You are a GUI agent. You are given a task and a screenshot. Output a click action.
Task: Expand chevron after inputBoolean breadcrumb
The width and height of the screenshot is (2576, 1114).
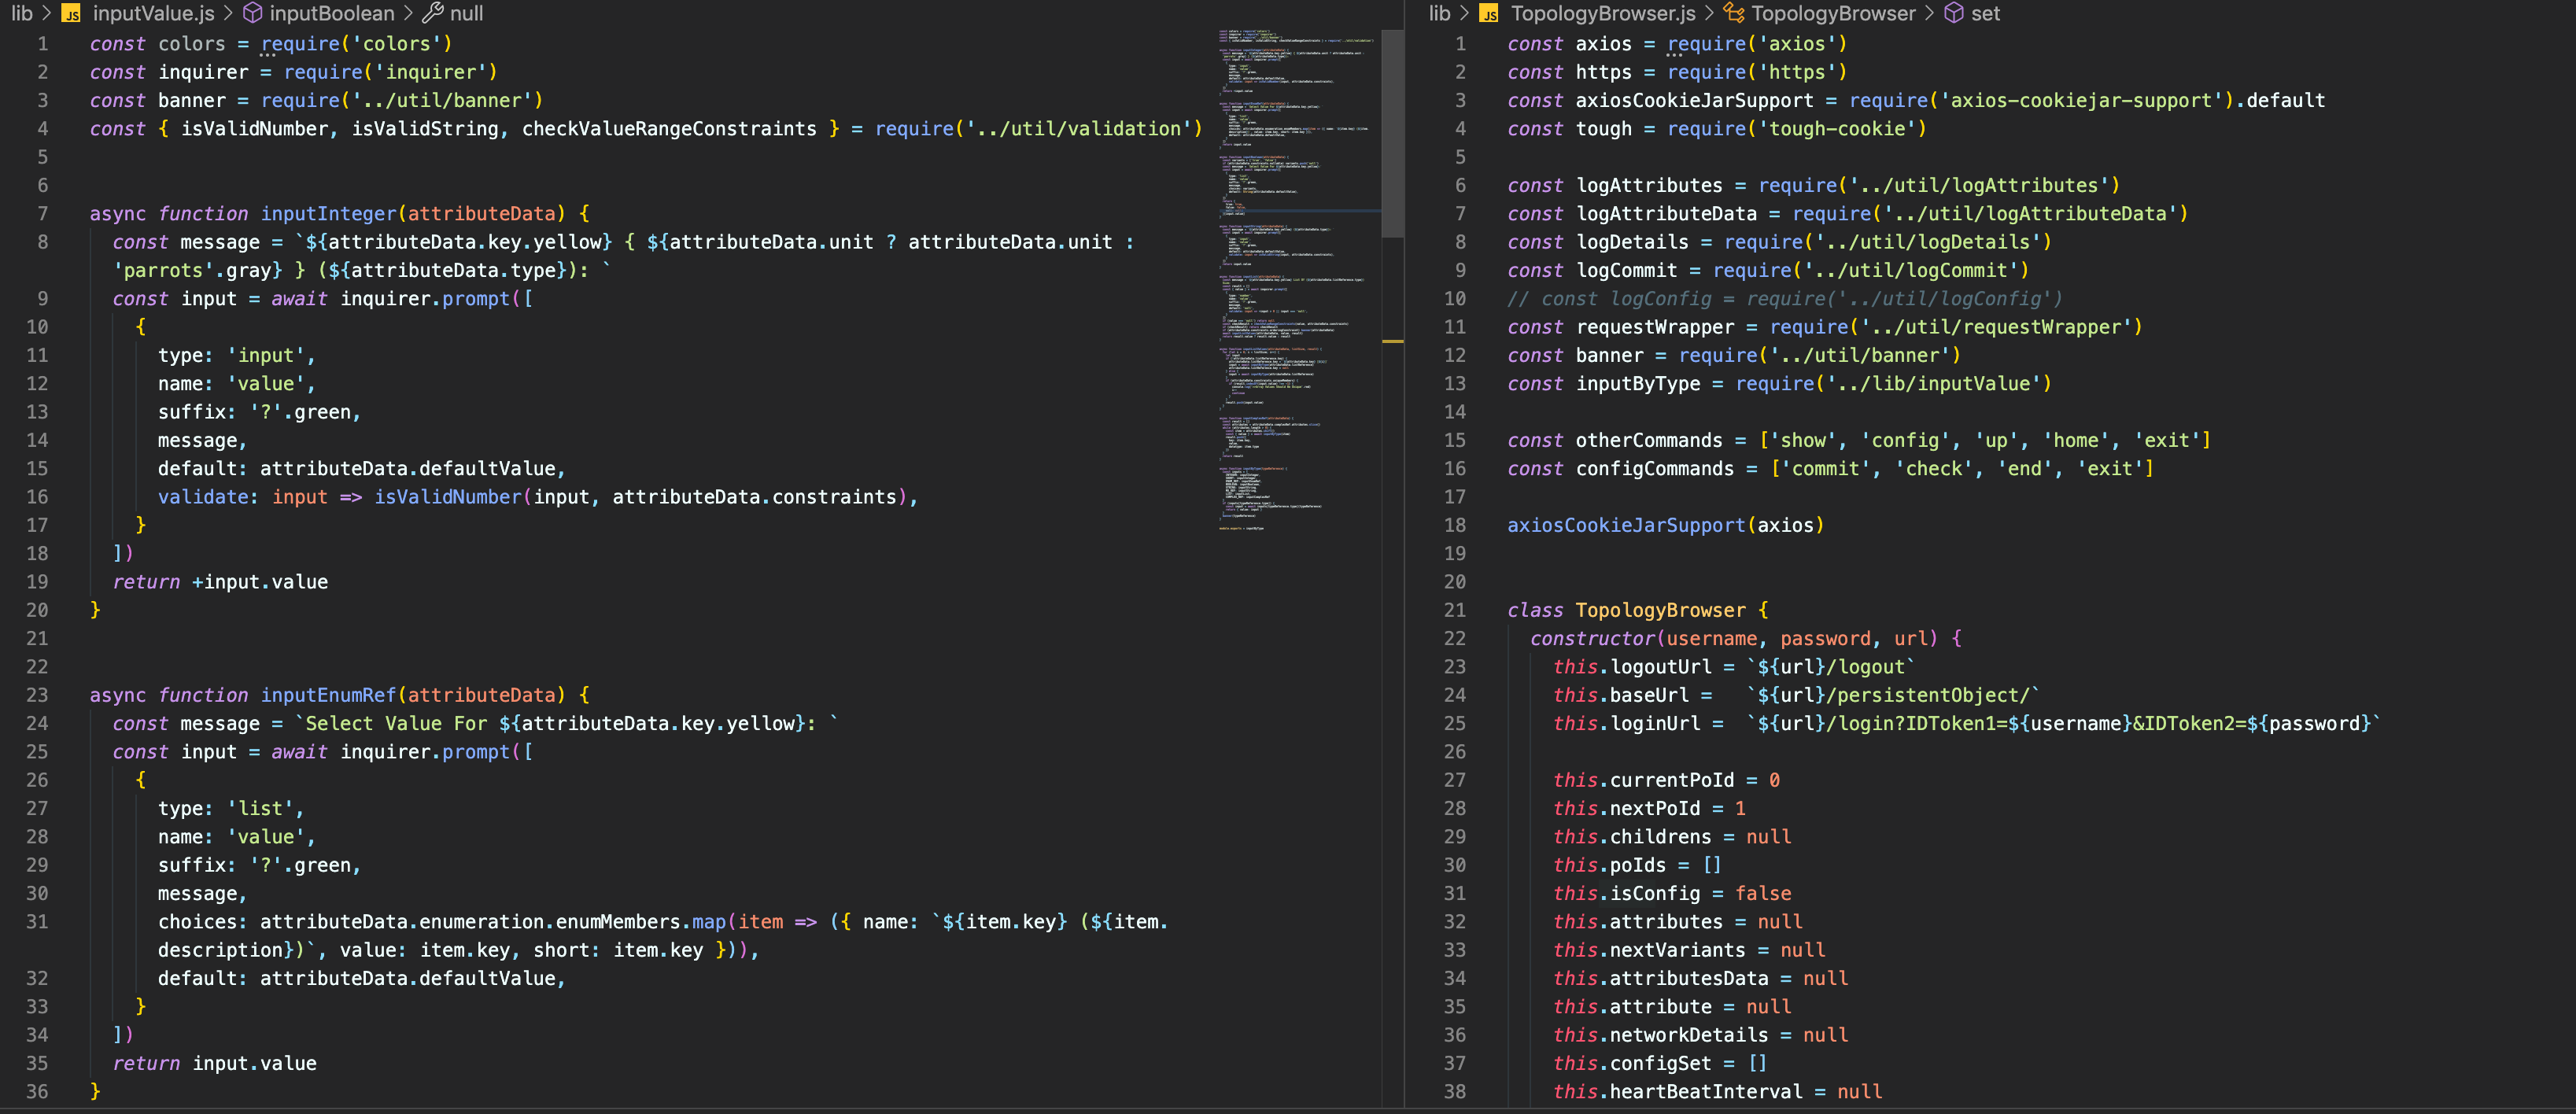[x=408, y=14]
